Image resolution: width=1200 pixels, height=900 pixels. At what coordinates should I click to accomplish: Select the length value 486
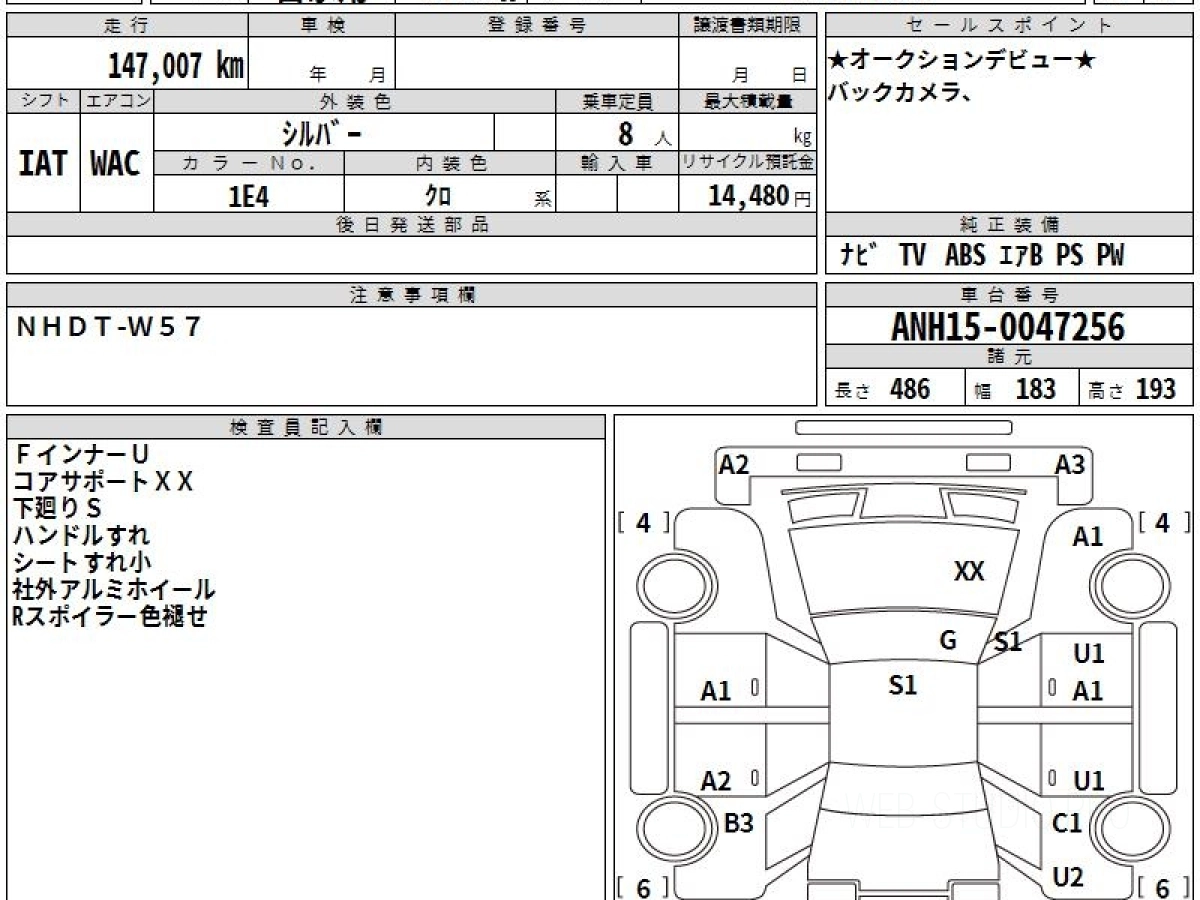[910, 389]
